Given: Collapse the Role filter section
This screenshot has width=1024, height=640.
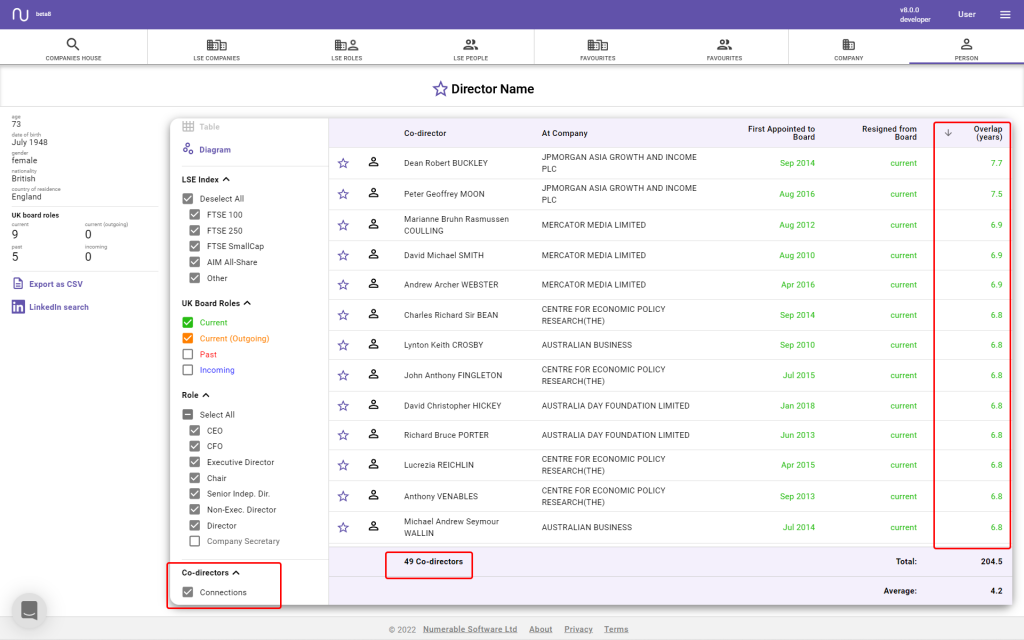Looking at the screenshot, I should coord(206,395).
